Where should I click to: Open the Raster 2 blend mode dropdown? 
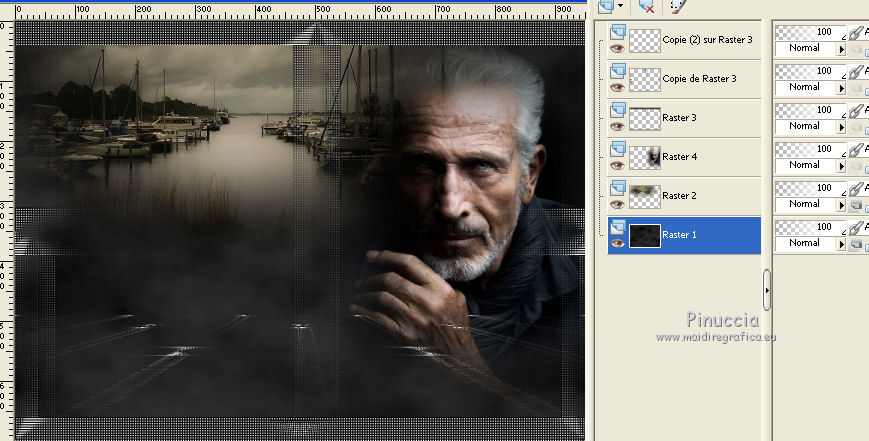click(x=841, y=204)
